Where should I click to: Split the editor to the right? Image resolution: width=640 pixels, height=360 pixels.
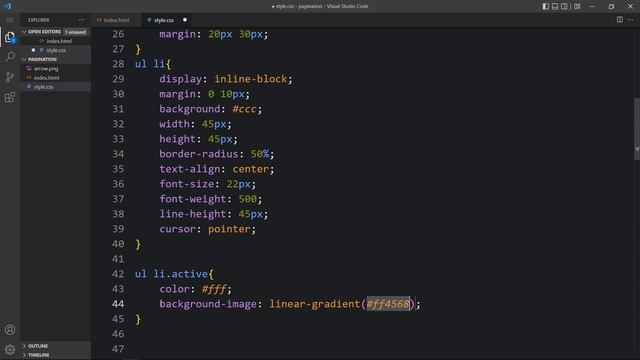coord(620,20)
